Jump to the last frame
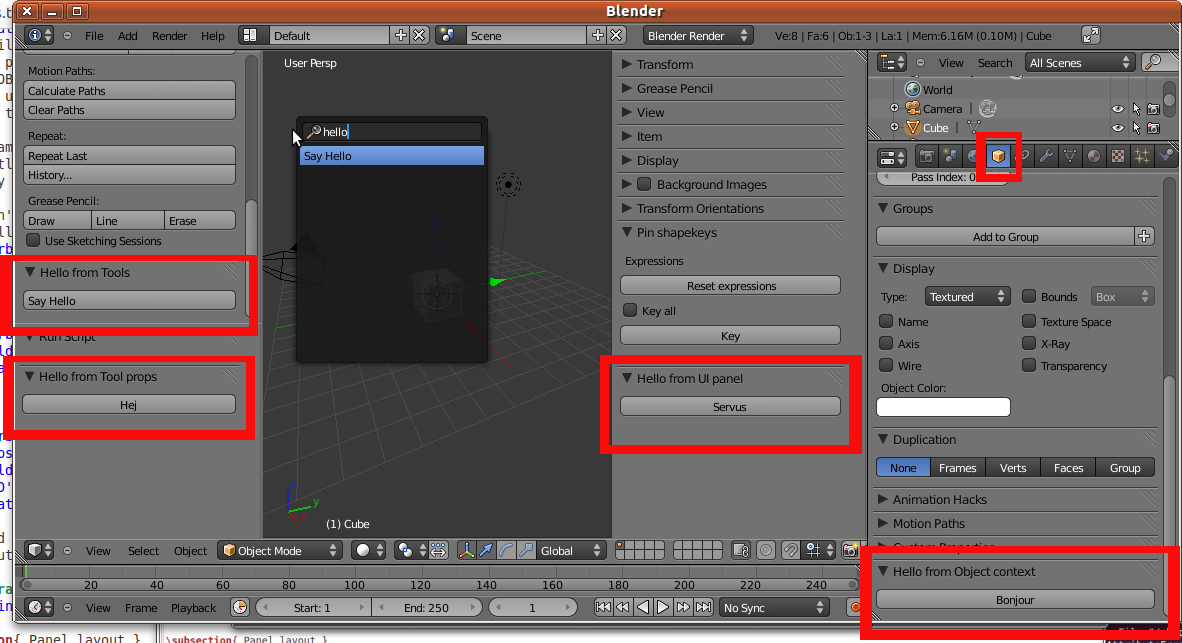The width and height of the screenshot is (1182, 643). click(703, 608)
